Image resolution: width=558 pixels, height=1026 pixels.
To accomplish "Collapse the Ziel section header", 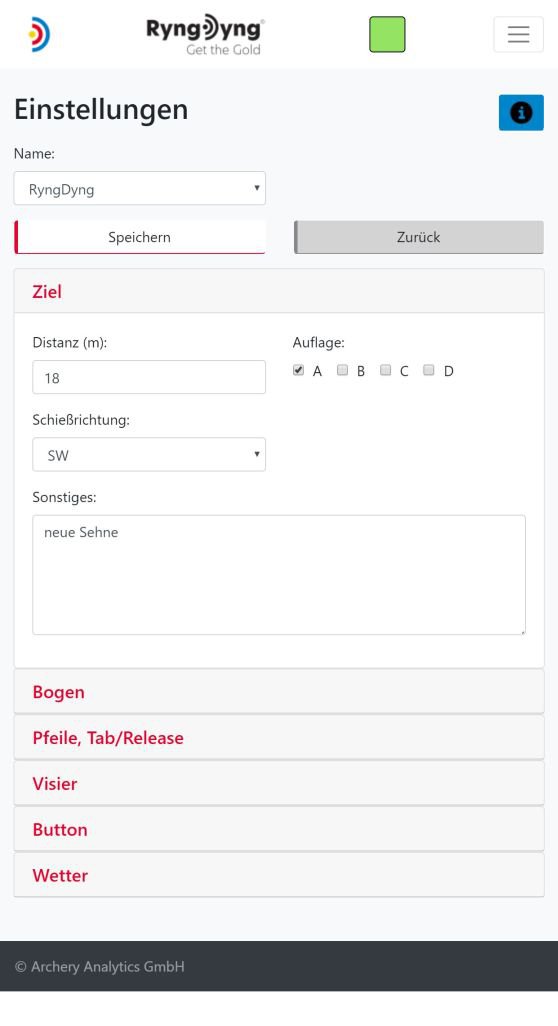I will coord(279,291).
